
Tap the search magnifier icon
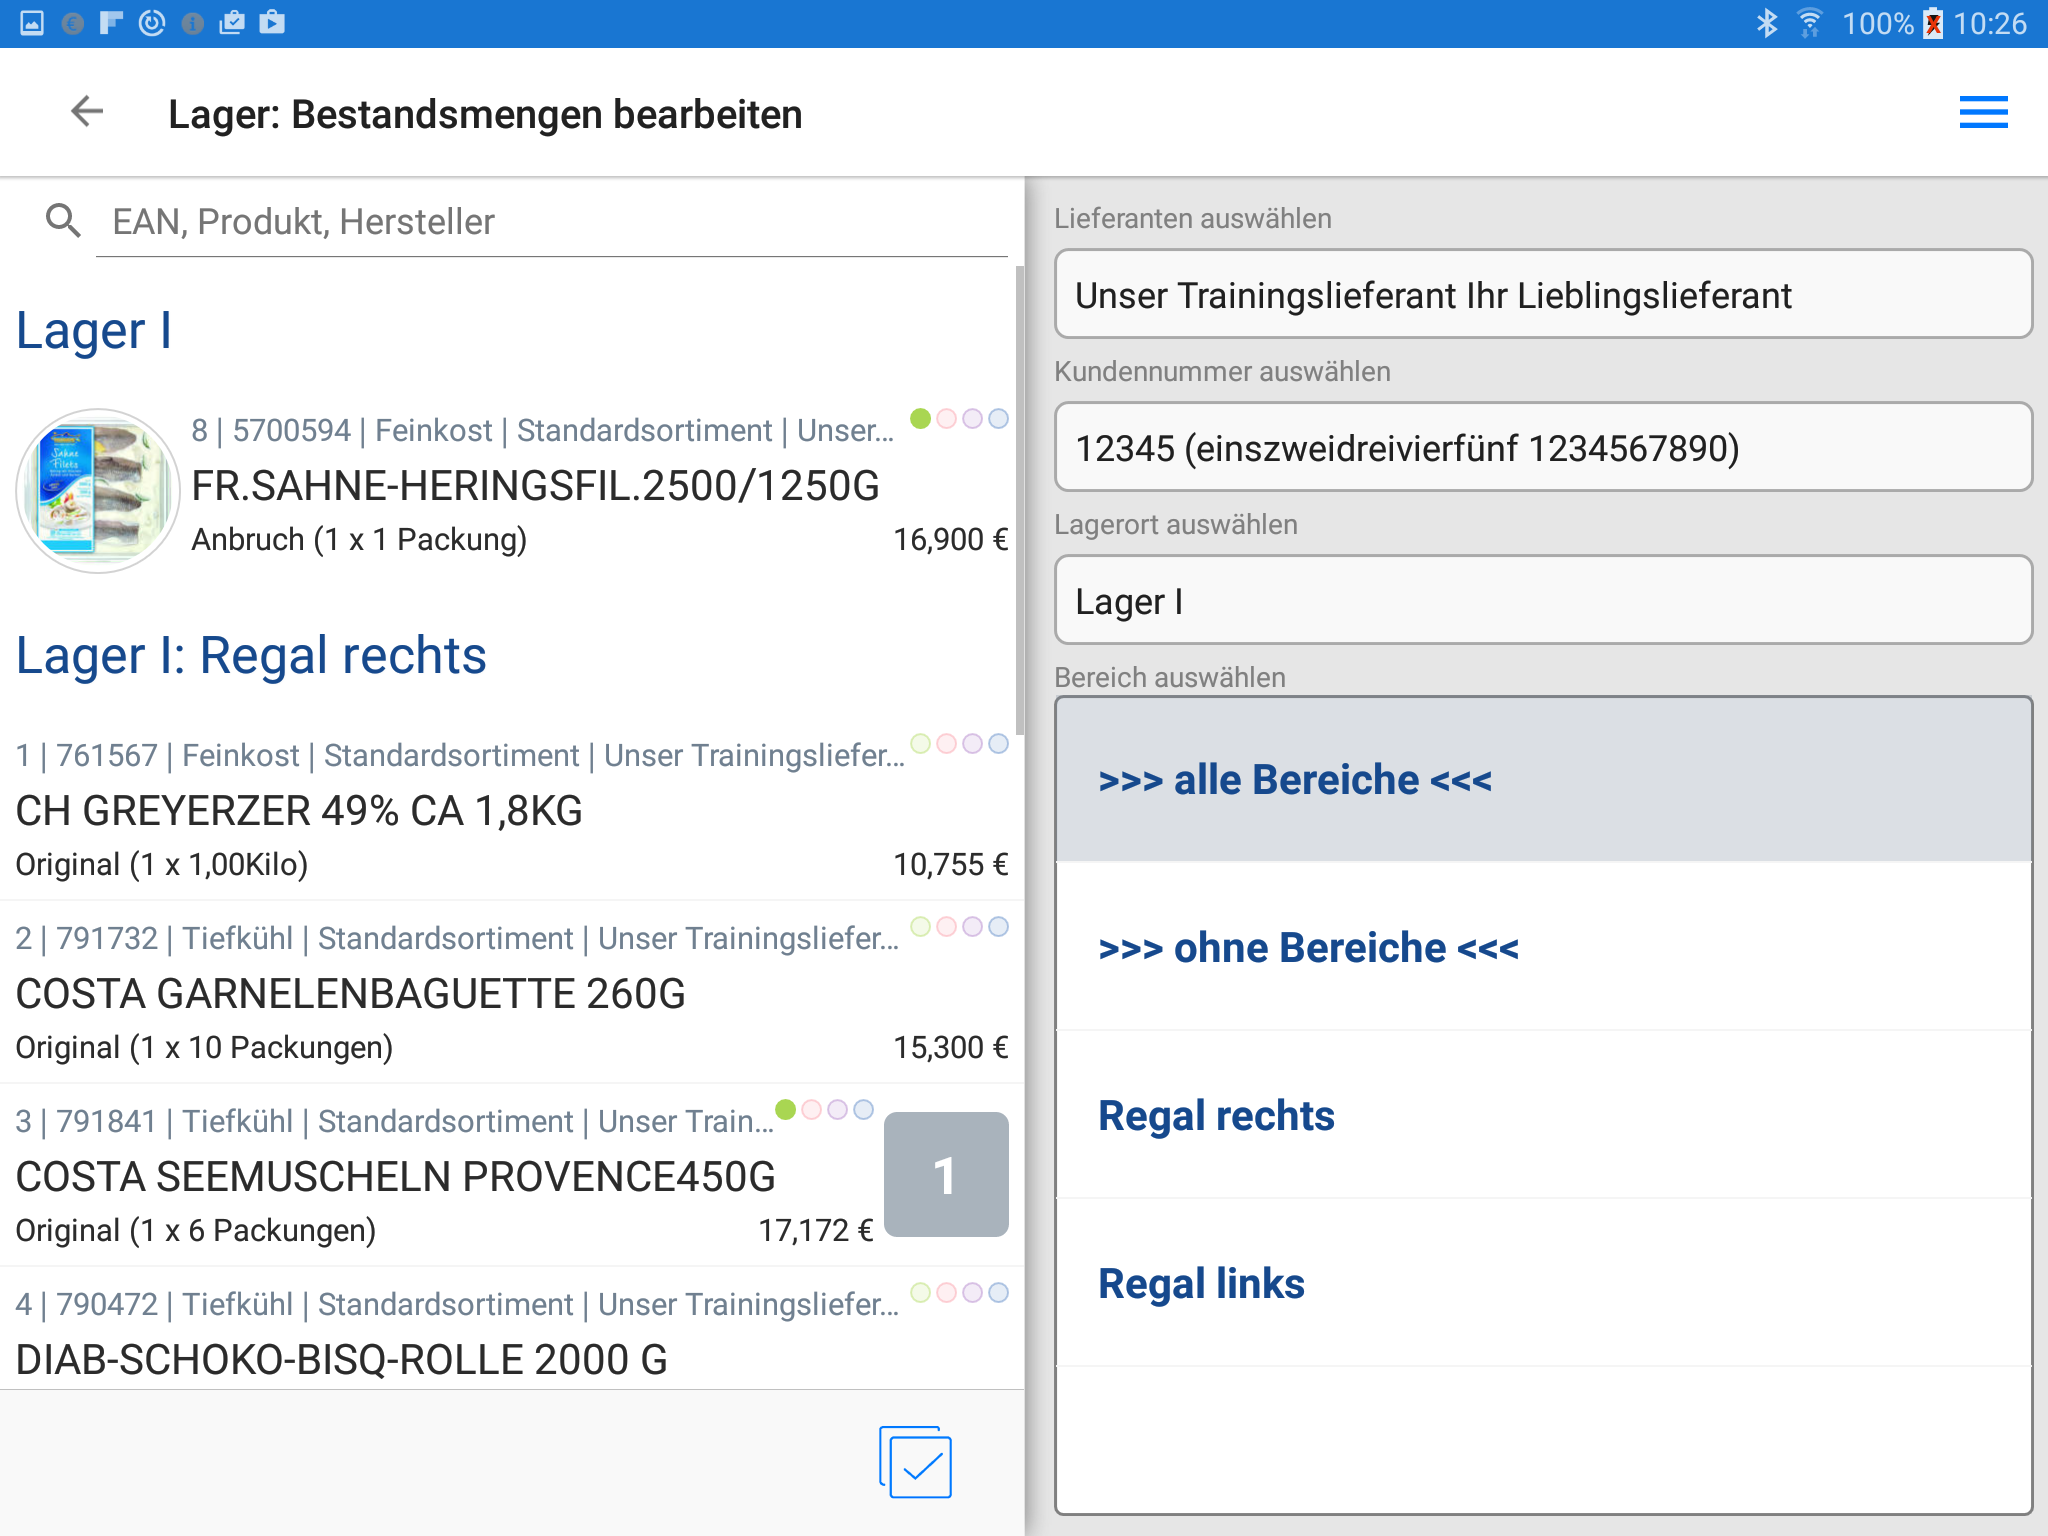click(63, 221)
